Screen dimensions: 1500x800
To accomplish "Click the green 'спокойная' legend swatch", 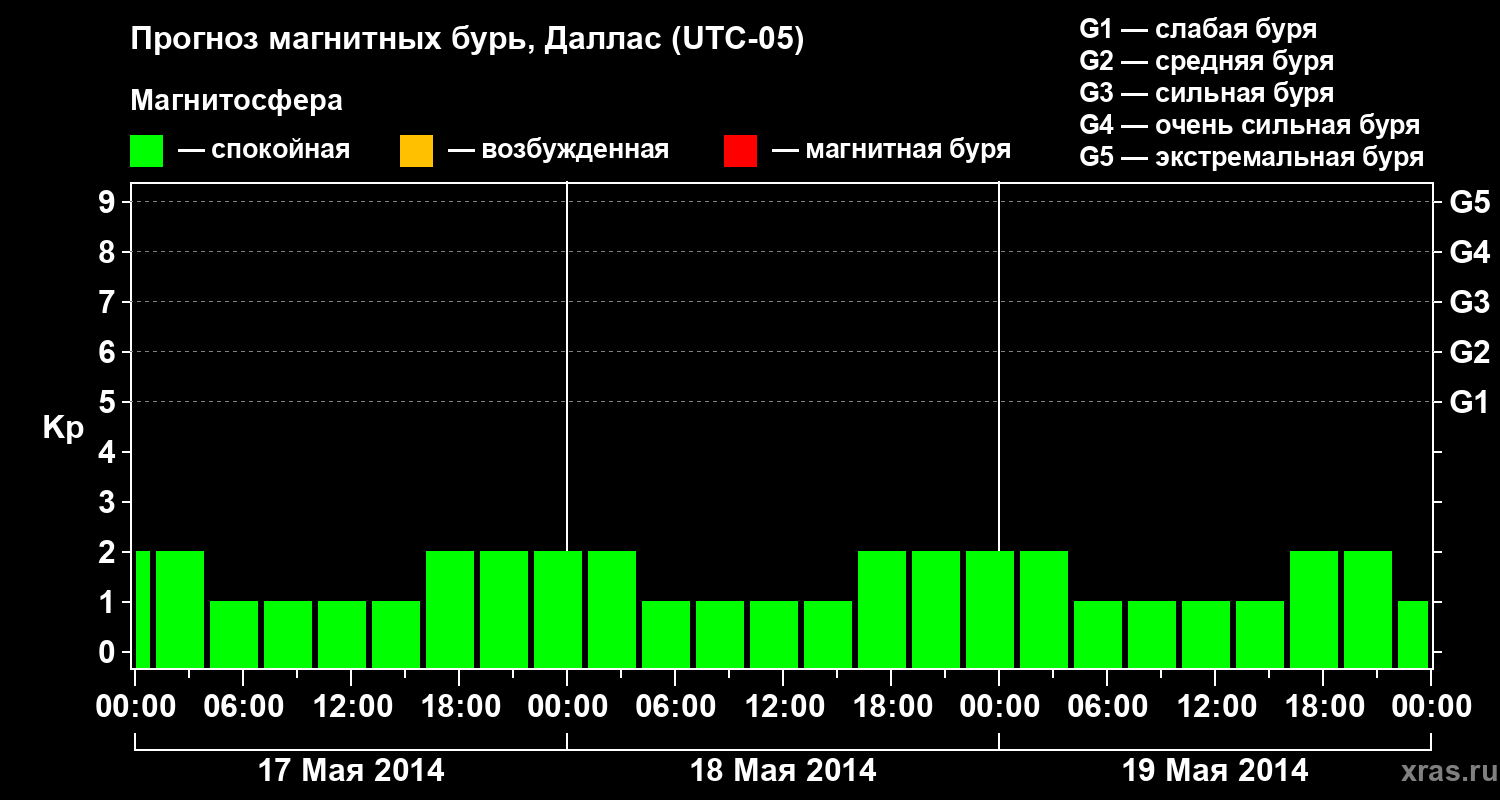I will [147, 151].
